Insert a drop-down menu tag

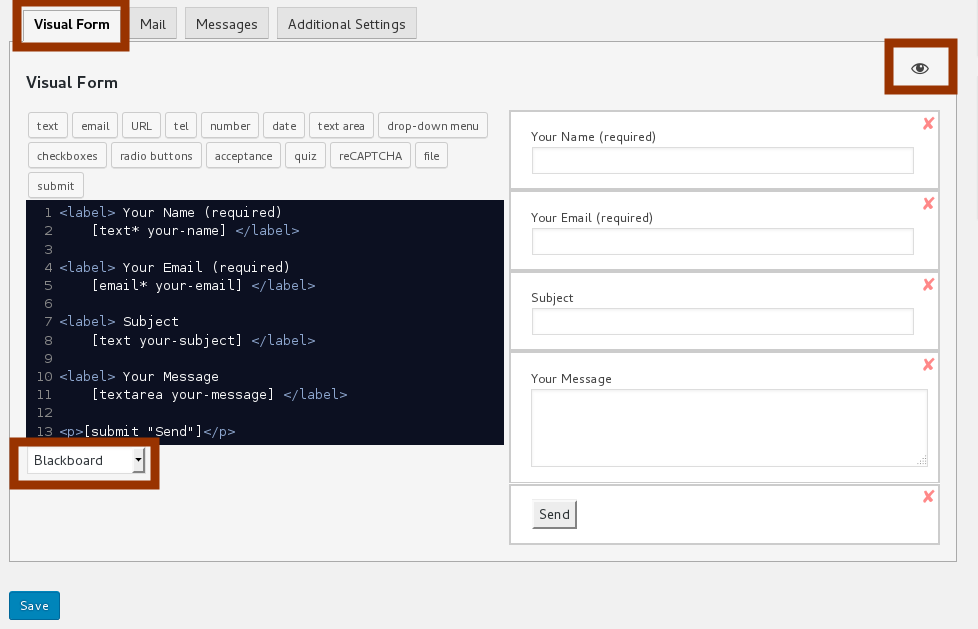(x=433, y=126)
